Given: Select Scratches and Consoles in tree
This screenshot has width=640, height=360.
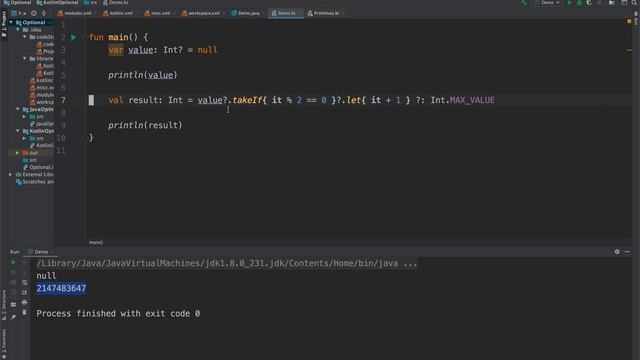Looking at the screenshot, I should coord(35,182).
